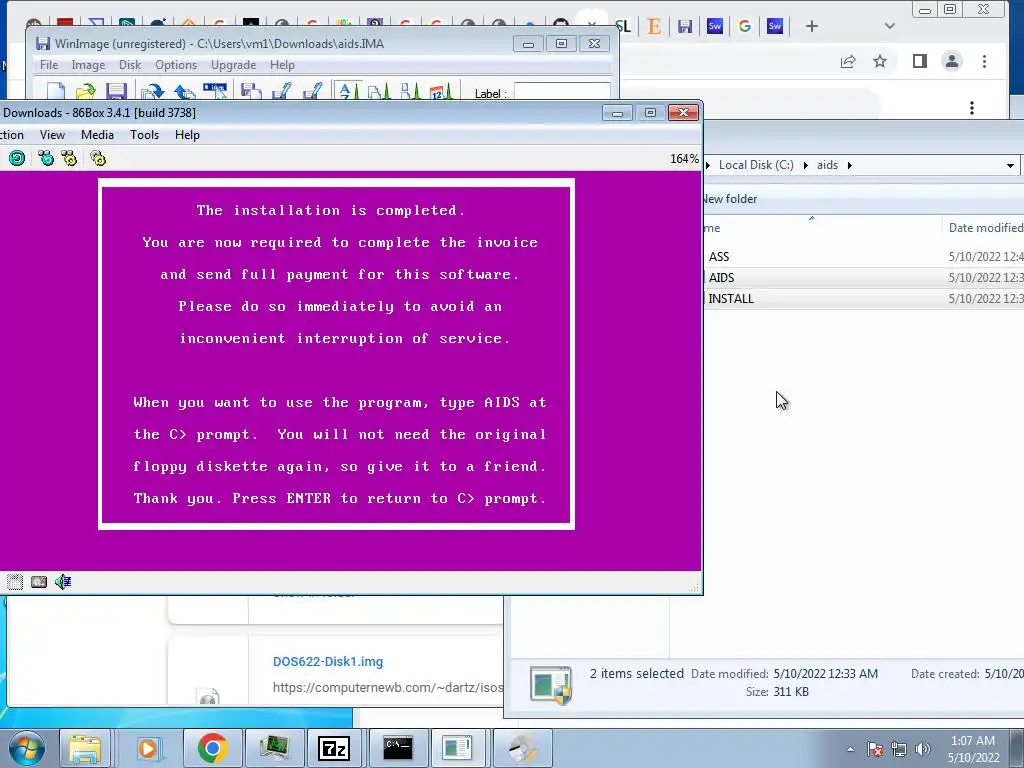Click the sound speaker icon in 86Box status bar
This screenshot has width=1024, height=768.
click(63, 582)
